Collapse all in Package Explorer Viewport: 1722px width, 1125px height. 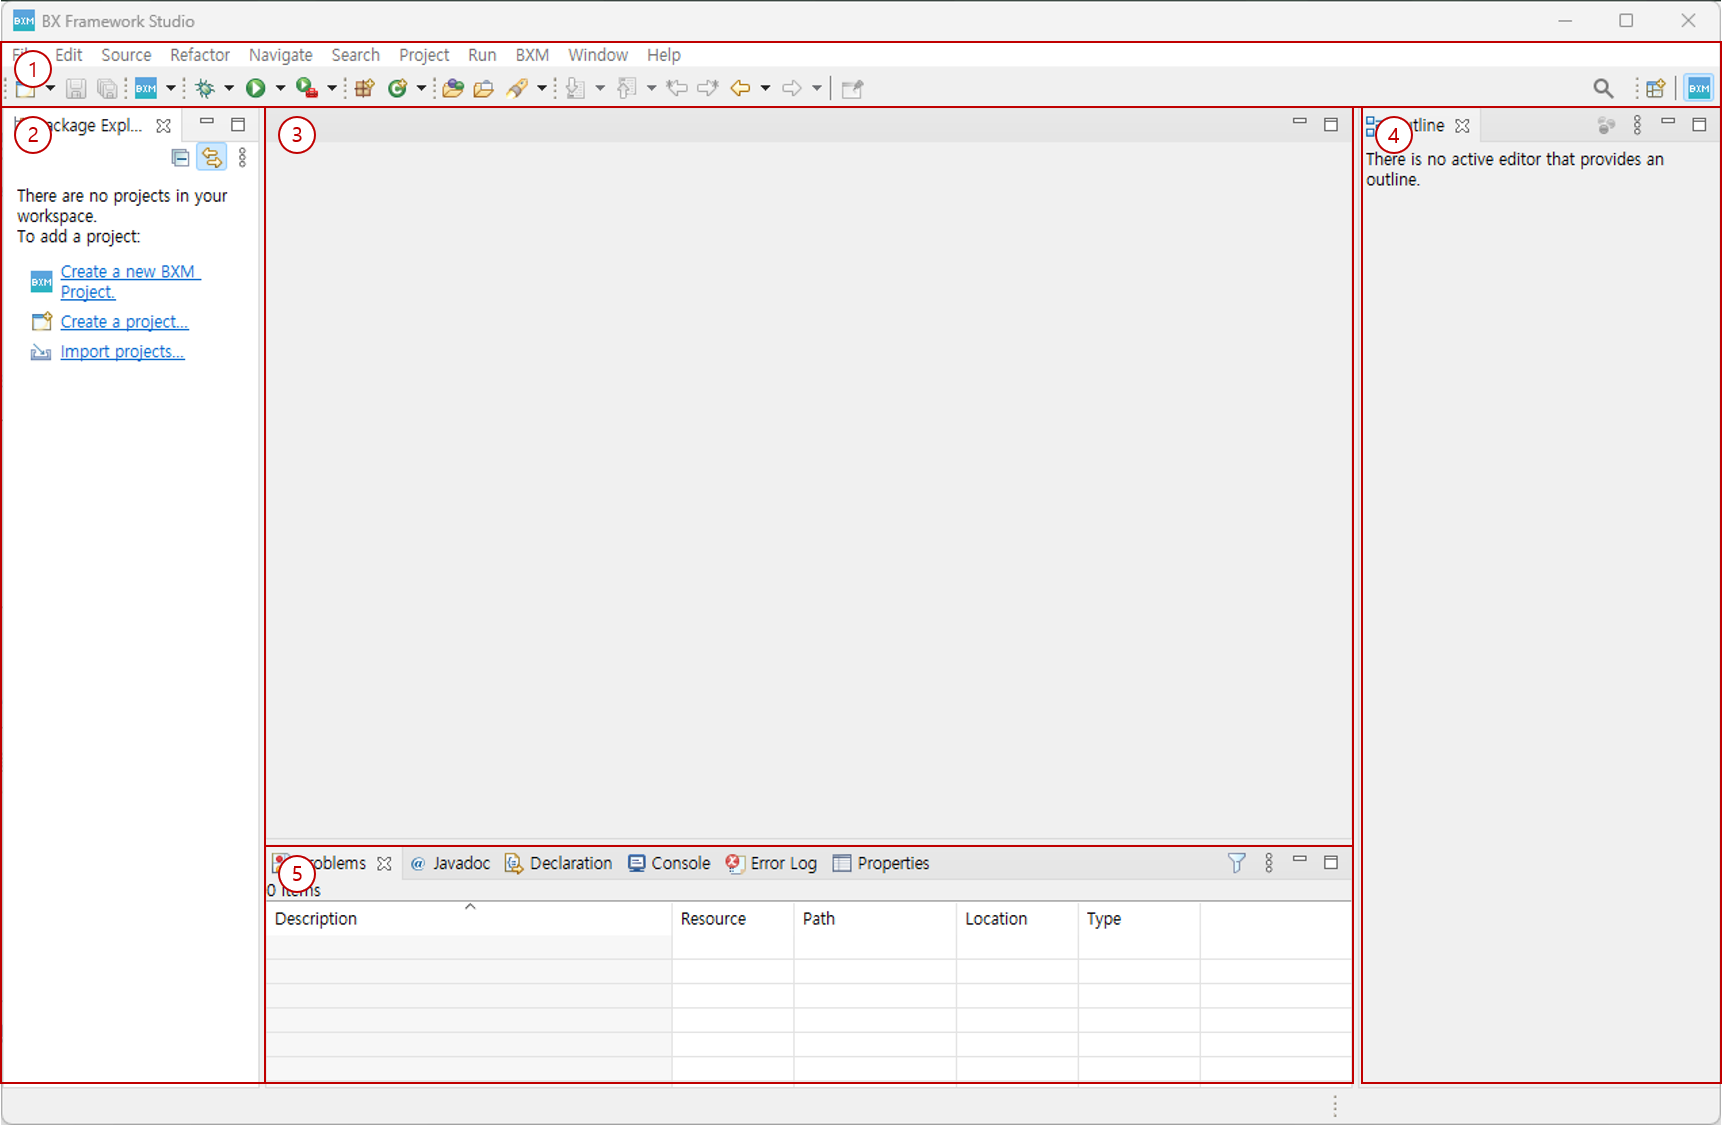coord(180,157)
